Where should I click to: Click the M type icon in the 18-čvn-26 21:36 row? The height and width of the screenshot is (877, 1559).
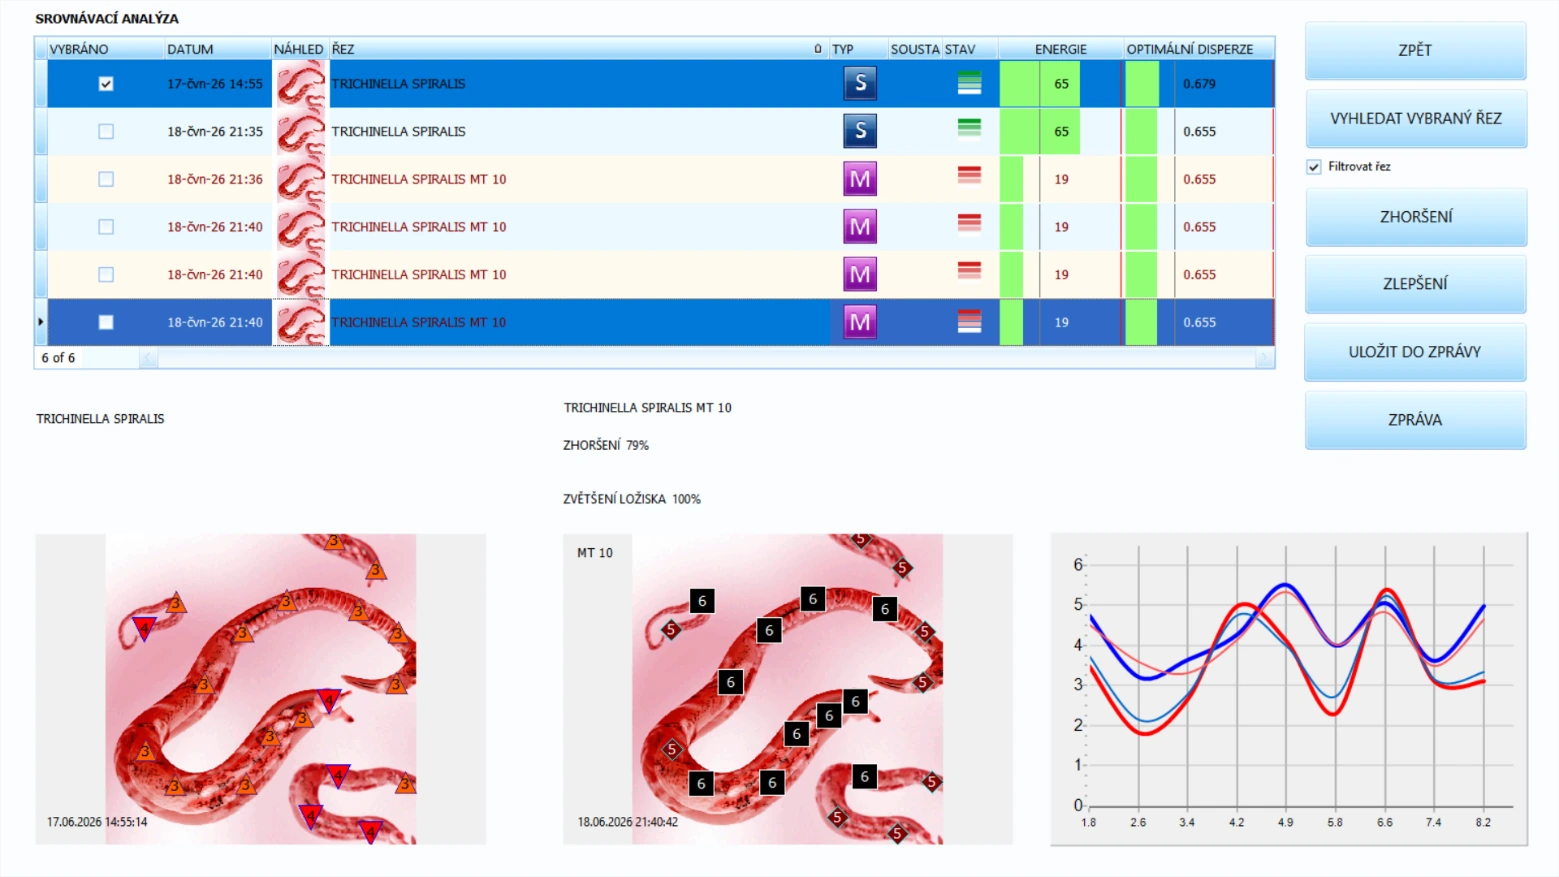click(860, 179)
